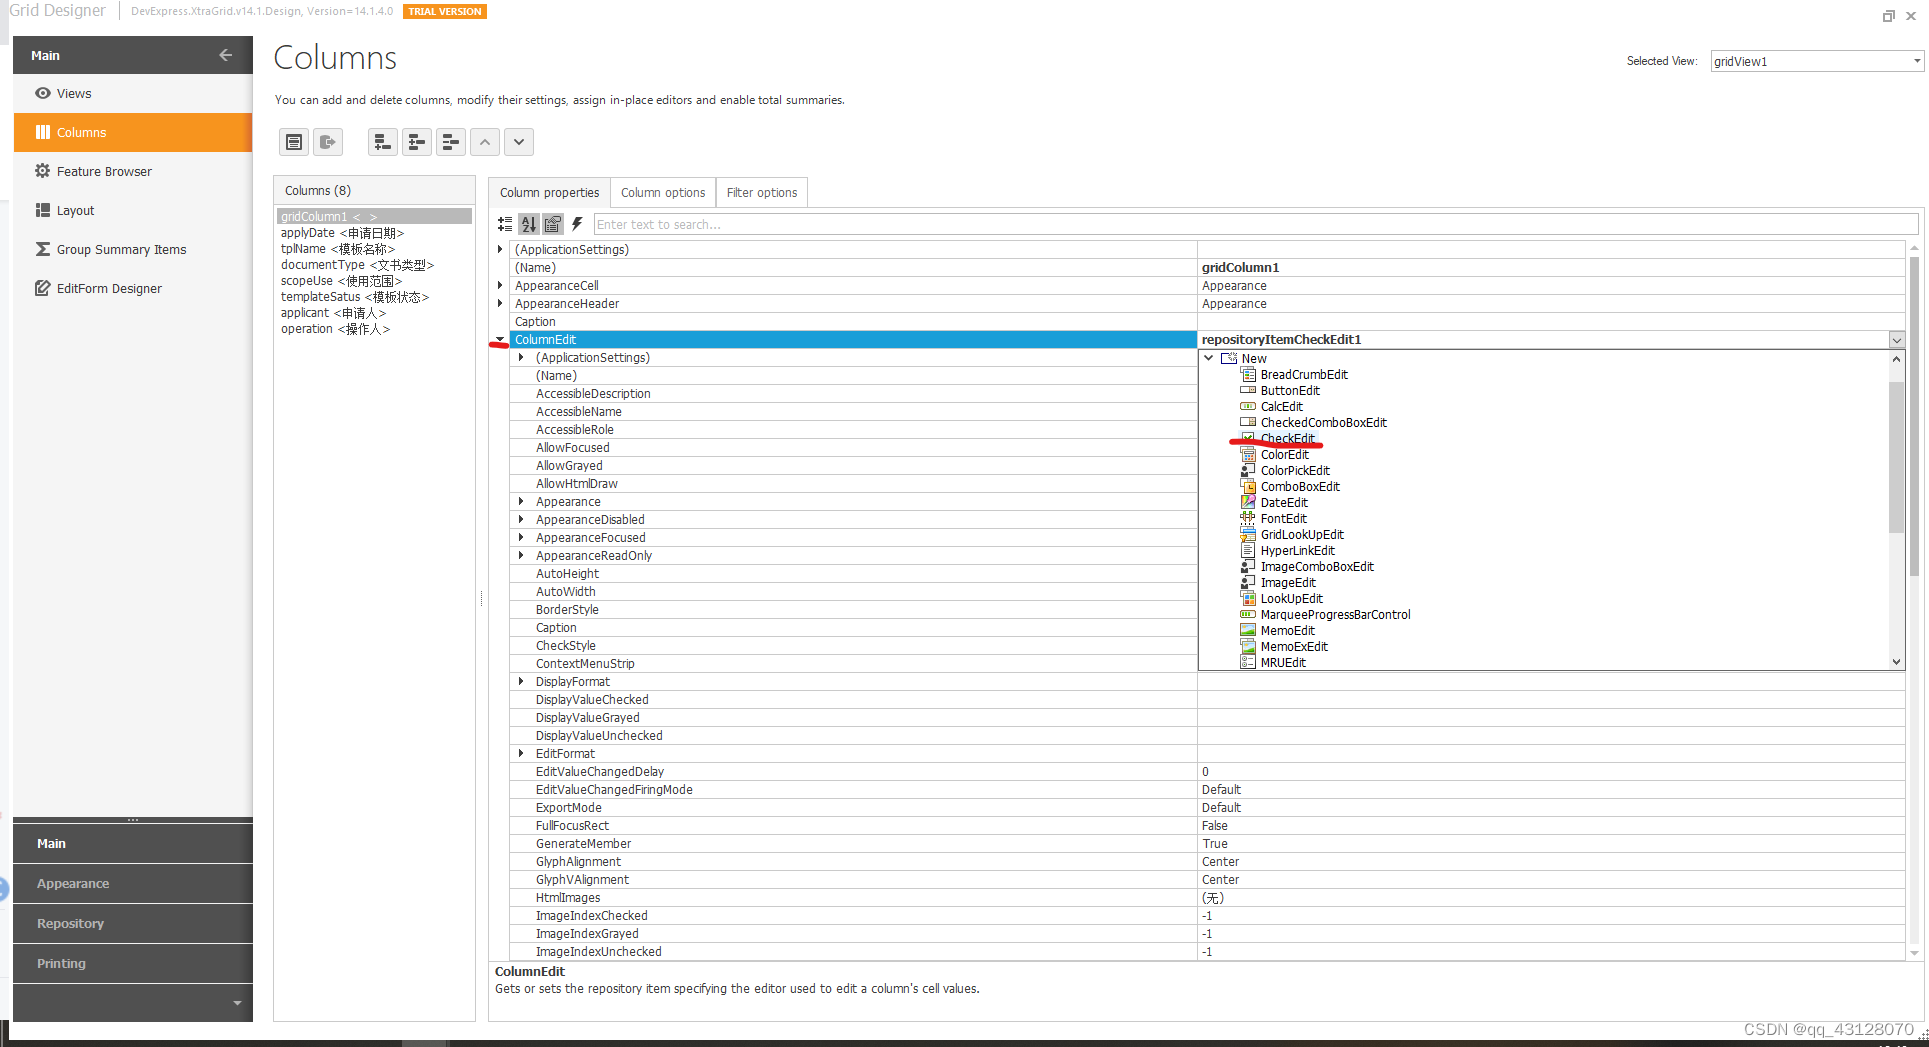Choose ColorEdit from the editor list
1929x1047 pixels.
(1284, 455)
